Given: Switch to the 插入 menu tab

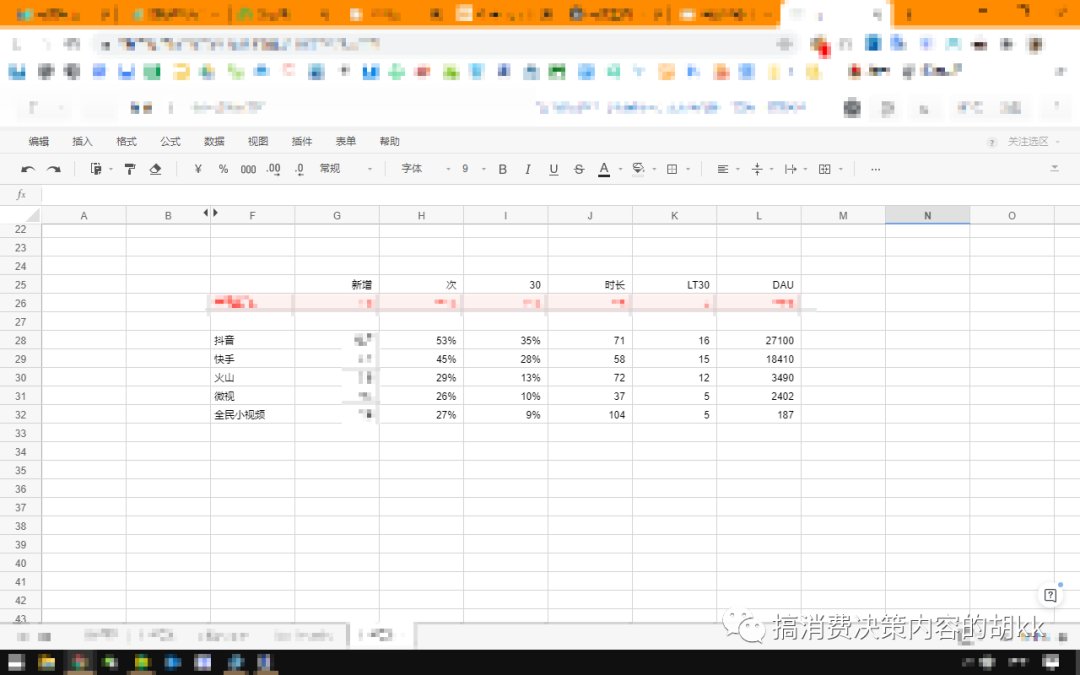Looking at the screenshot, I should click(81, 141).
